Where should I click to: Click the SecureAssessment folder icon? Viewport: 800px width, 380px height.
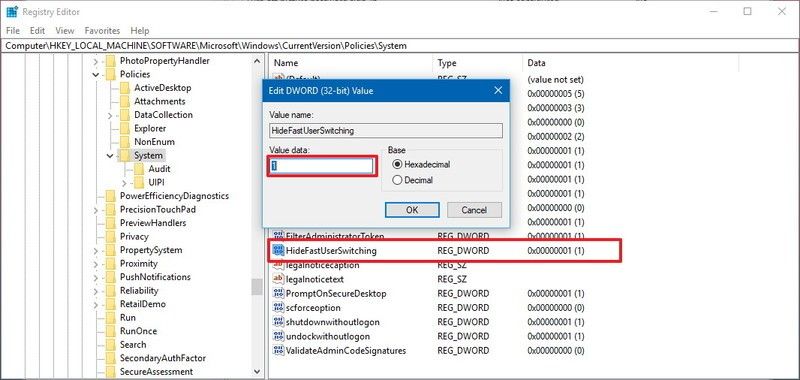(x=111, y=372)
